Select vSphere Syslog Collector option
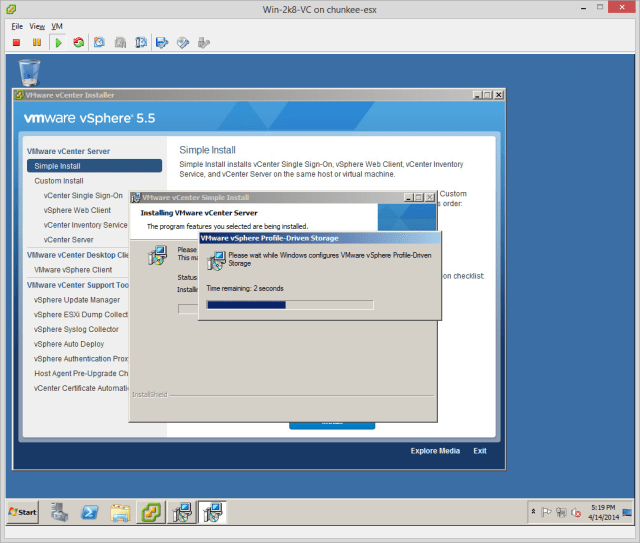This screenshot has height=543, width=640. [76, 329]
